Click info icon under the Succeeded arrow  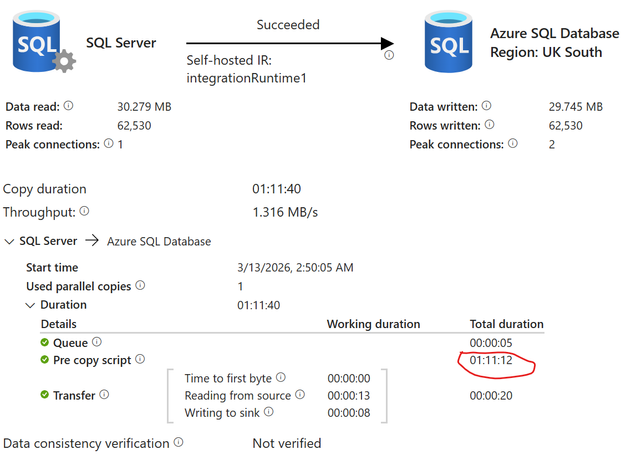[389, 55]
